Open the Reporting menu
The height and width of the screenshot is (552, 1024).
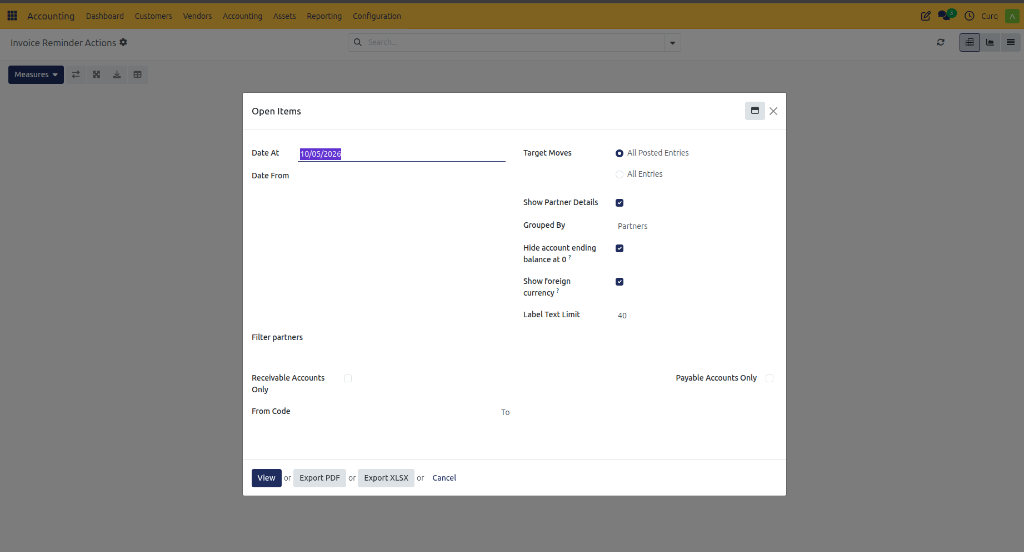click(x=324, y=16)
